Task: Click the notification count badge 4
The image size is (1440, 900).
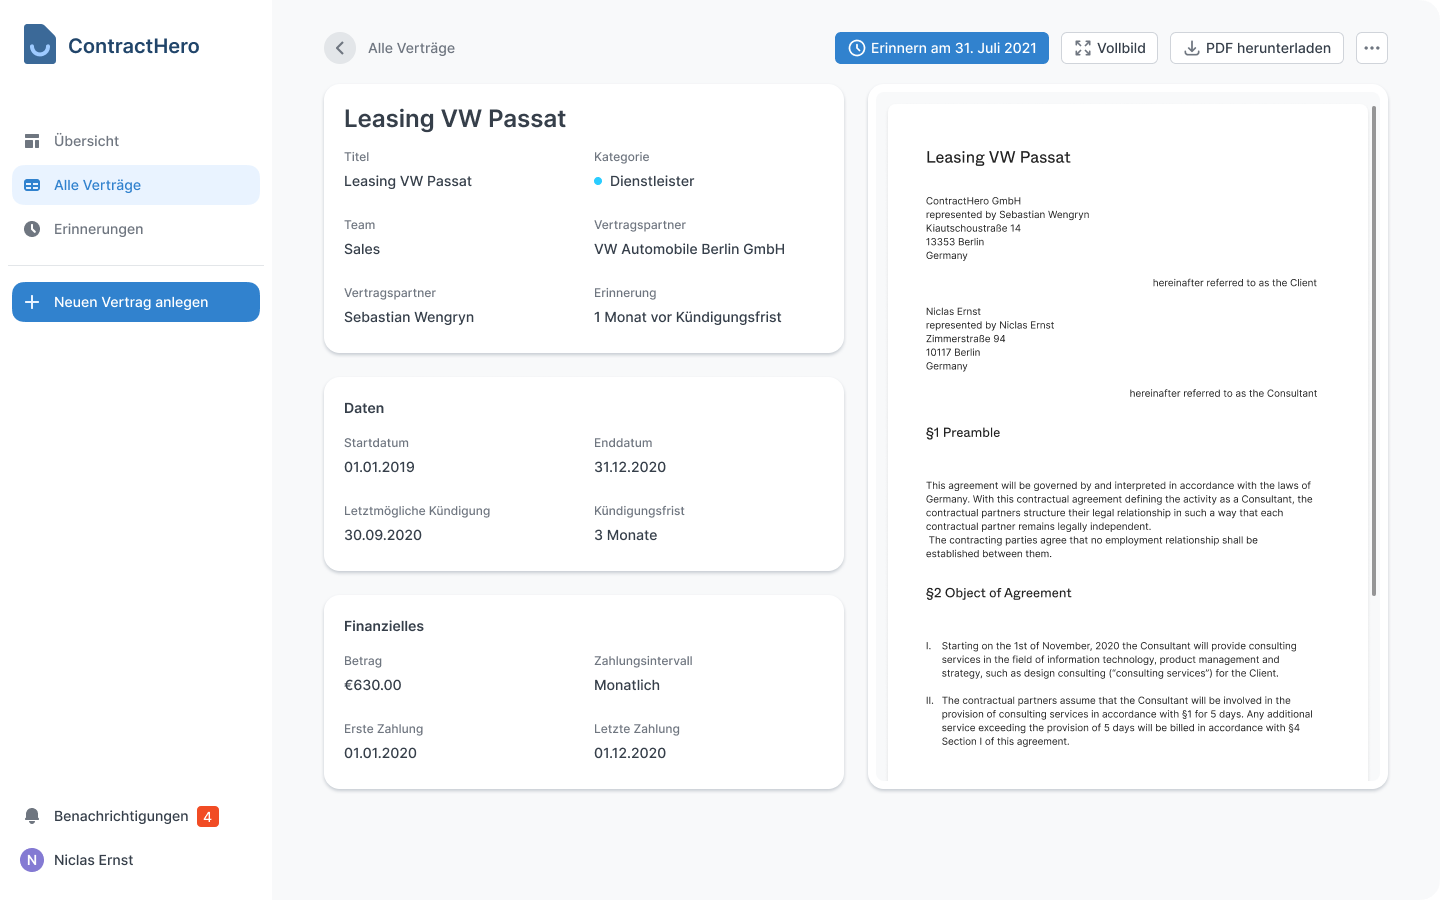Action: pyautogui.click(x=208, y=816)
